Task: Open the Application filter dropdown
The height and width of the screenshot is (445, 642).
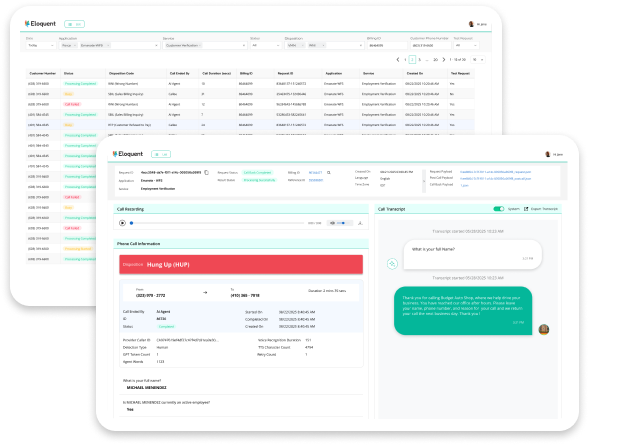Action: [109, 45]
